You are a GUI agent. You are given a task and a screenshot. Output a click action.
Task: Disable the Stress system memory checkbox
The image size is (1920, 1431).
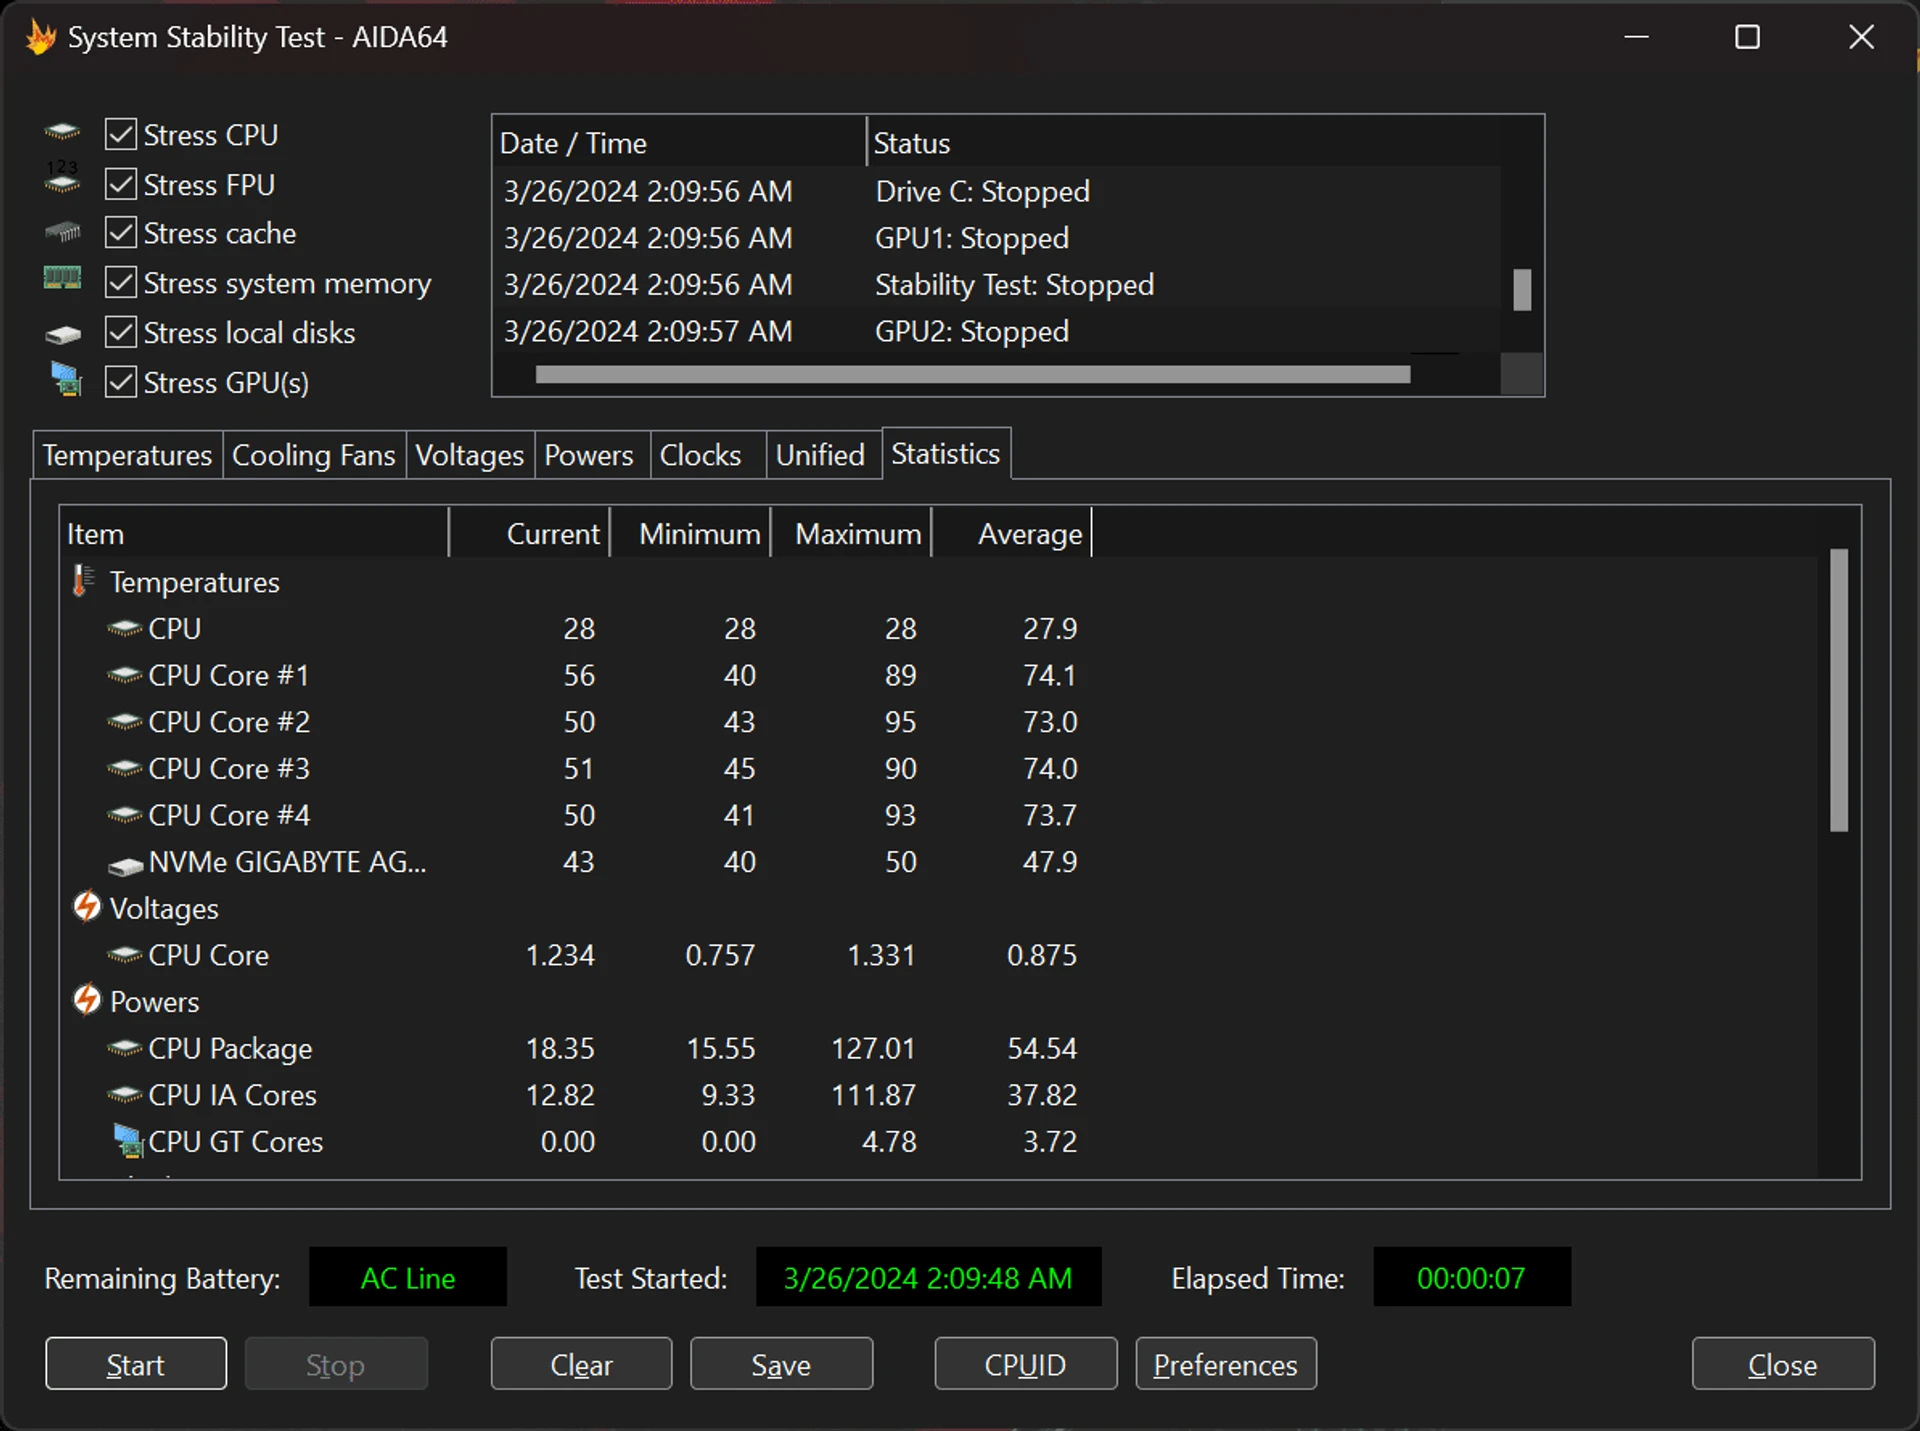(121, 283)
